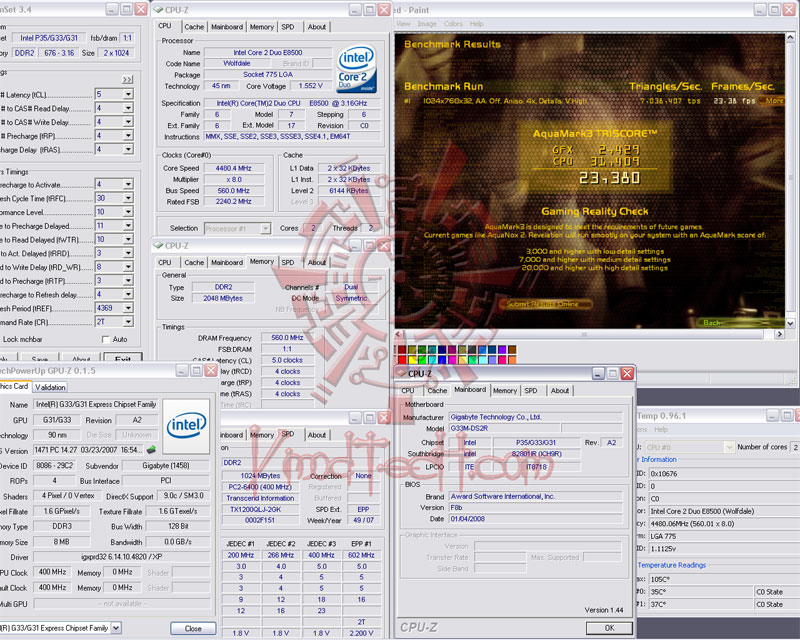This screenshot has width=800, height=640.
Task: Open the Help menu in Core Temp
Action: click(x=661, y=430)
